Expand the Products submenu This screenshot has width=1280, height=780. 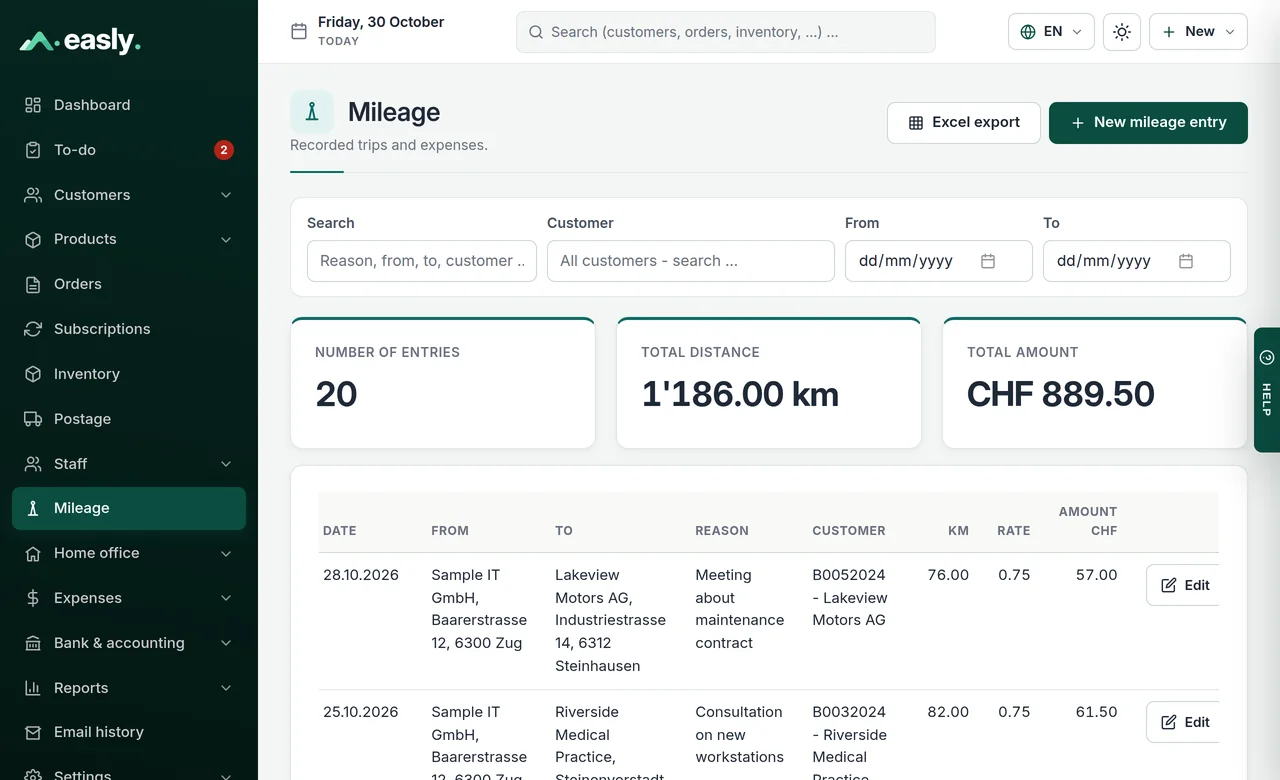pyautogui.click(x=226, y=240)
